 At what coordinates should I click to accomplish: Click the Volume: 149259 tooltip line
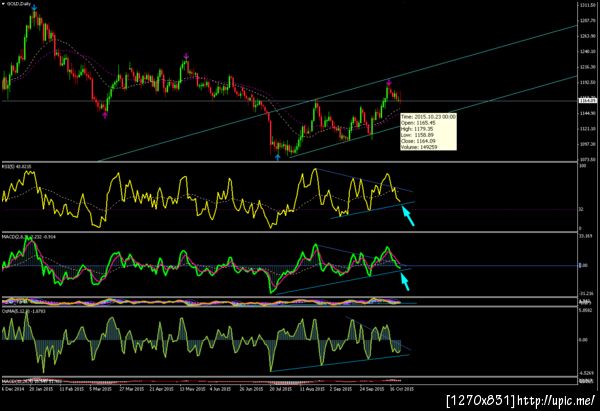coord(419,147)
